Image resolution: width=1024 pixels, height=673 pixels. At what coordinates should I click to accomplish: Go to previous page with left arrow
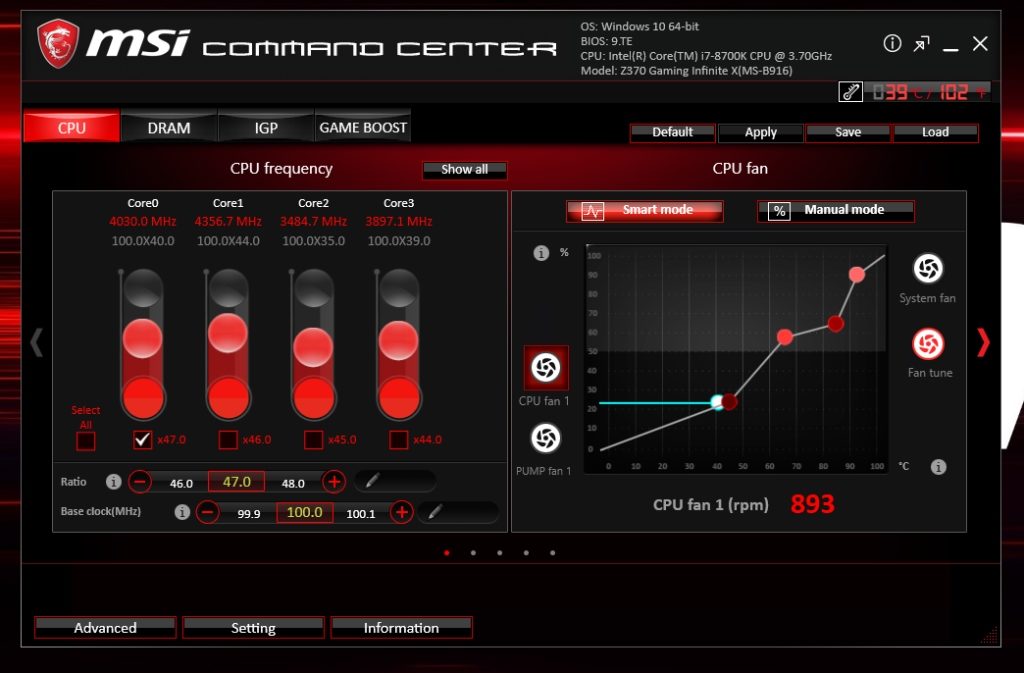pyautogui.click(x=37, y=343)
